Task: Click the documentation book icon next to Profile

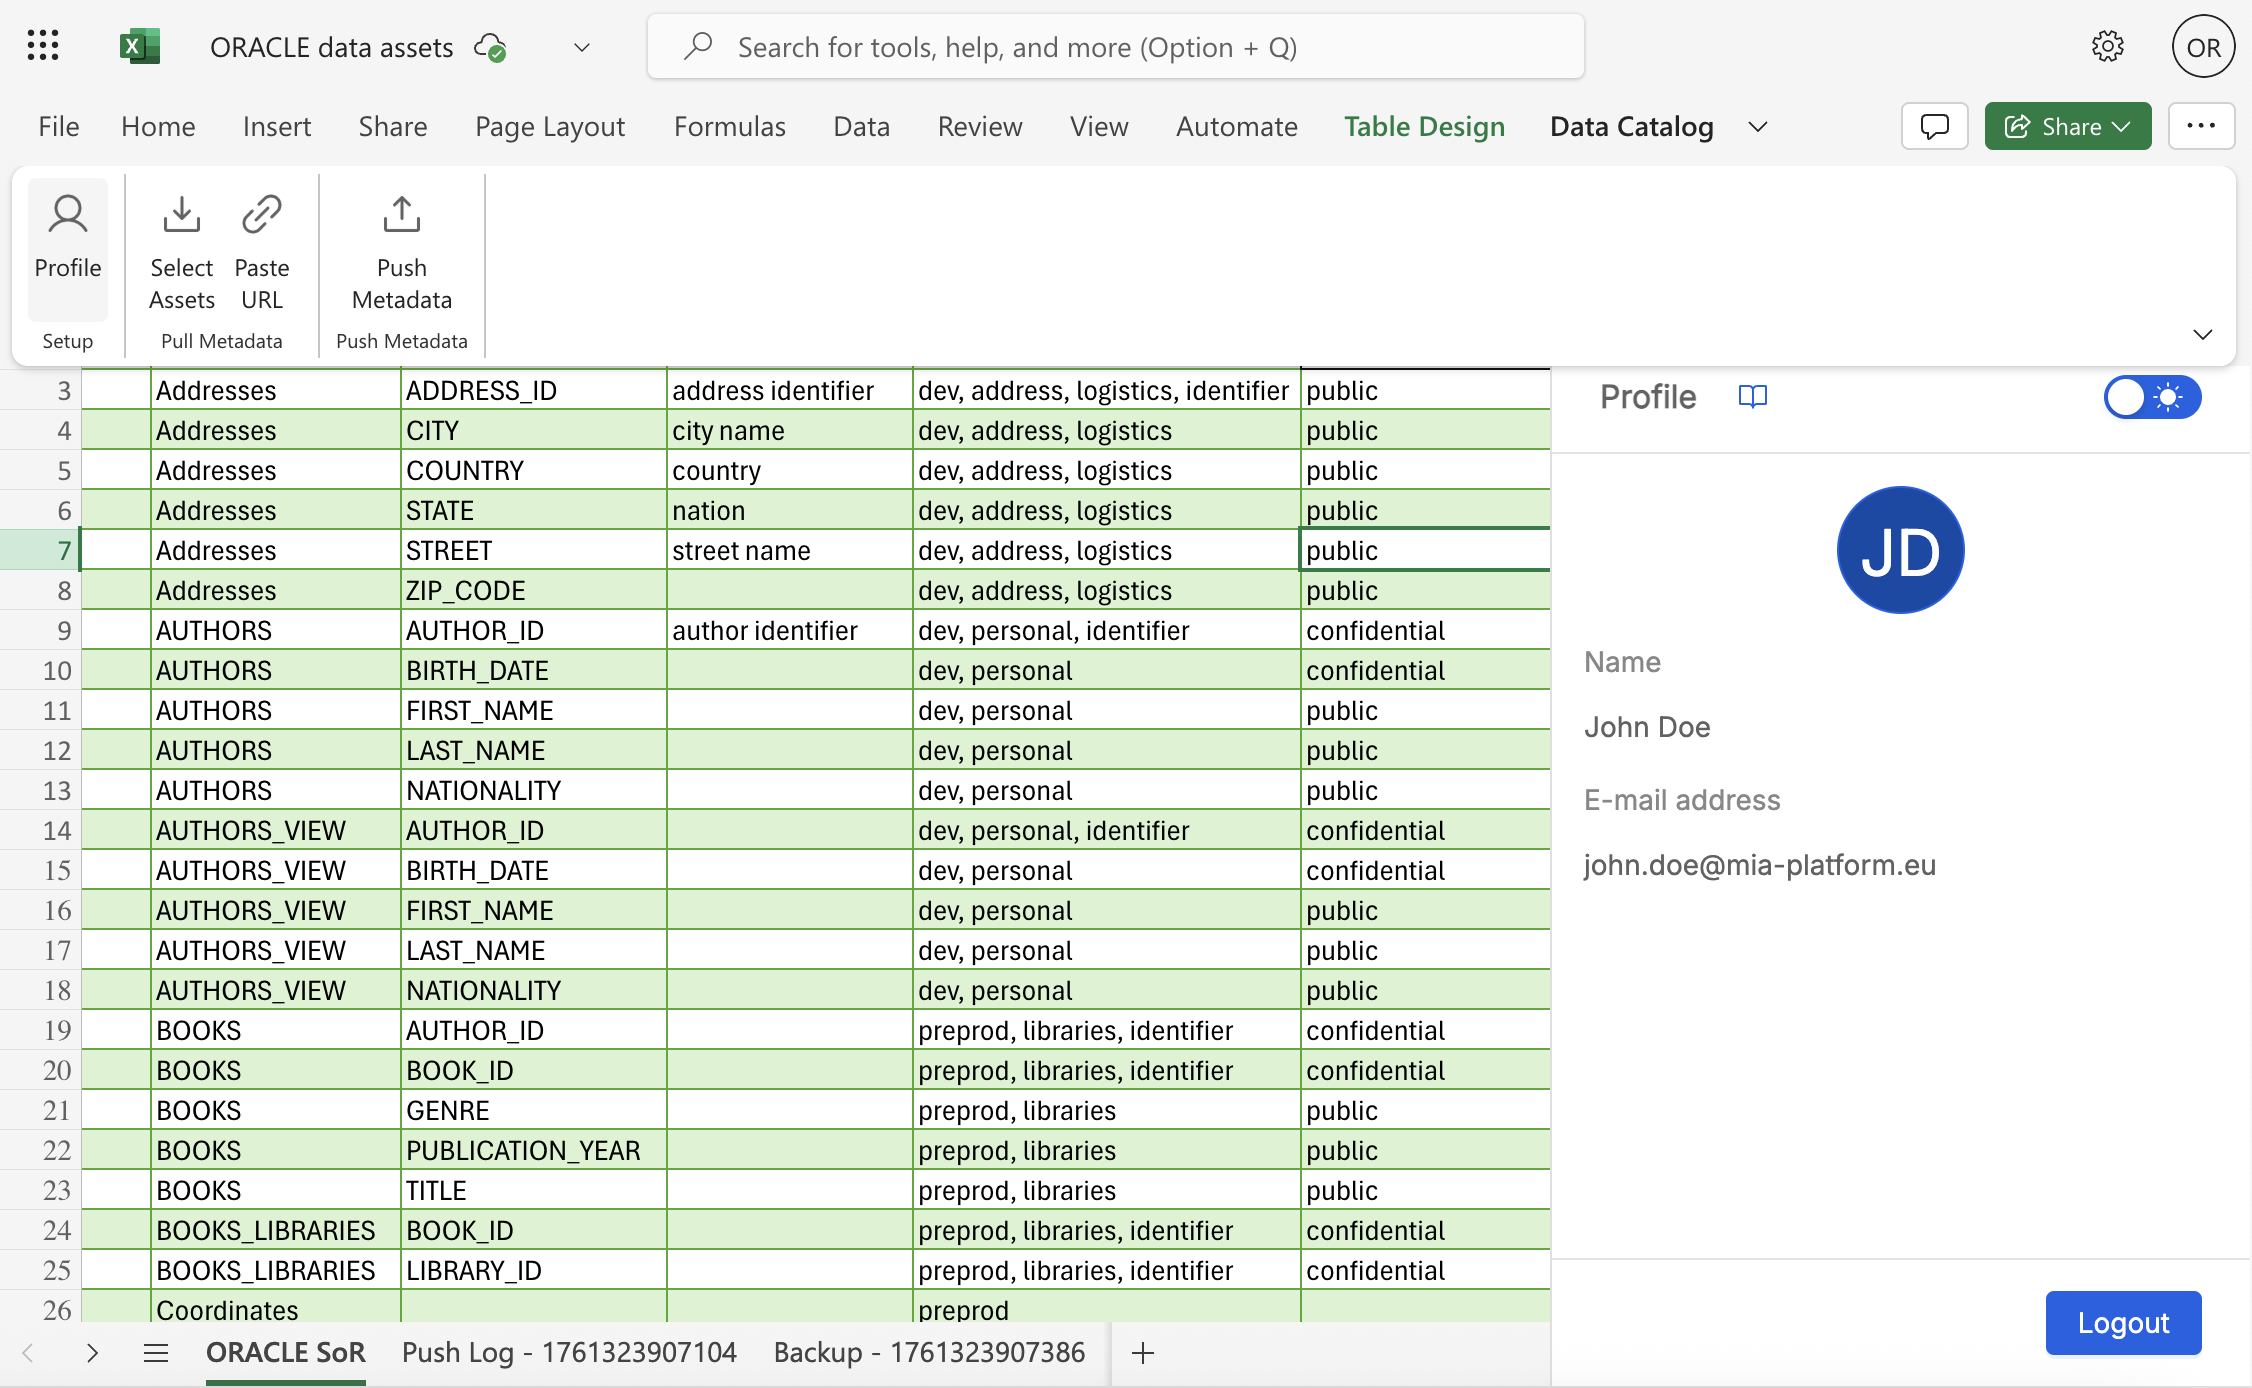Action: [1753, 396]
